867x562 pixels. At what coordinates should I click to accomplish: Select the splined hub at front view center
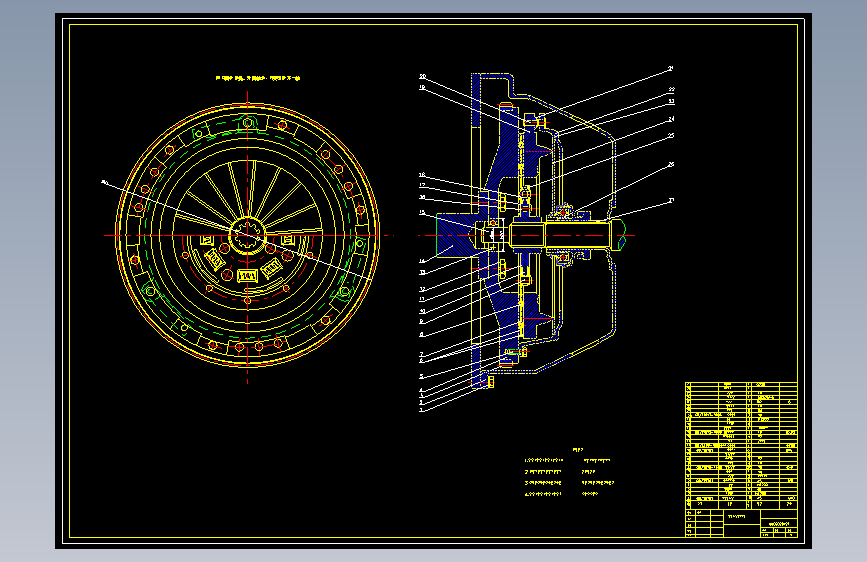[x=247, y=236]
